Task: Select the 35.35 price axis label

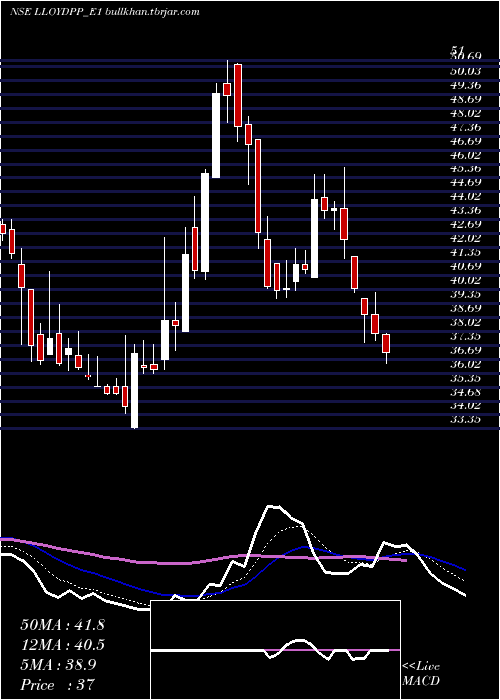Action: tap(466, 378)
